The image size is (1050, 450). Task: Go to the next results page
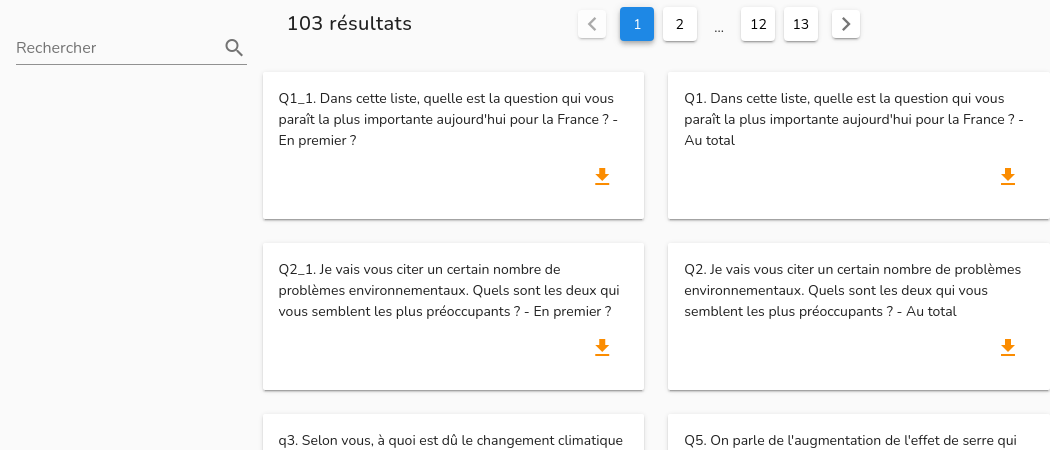[x=846, y=24]
